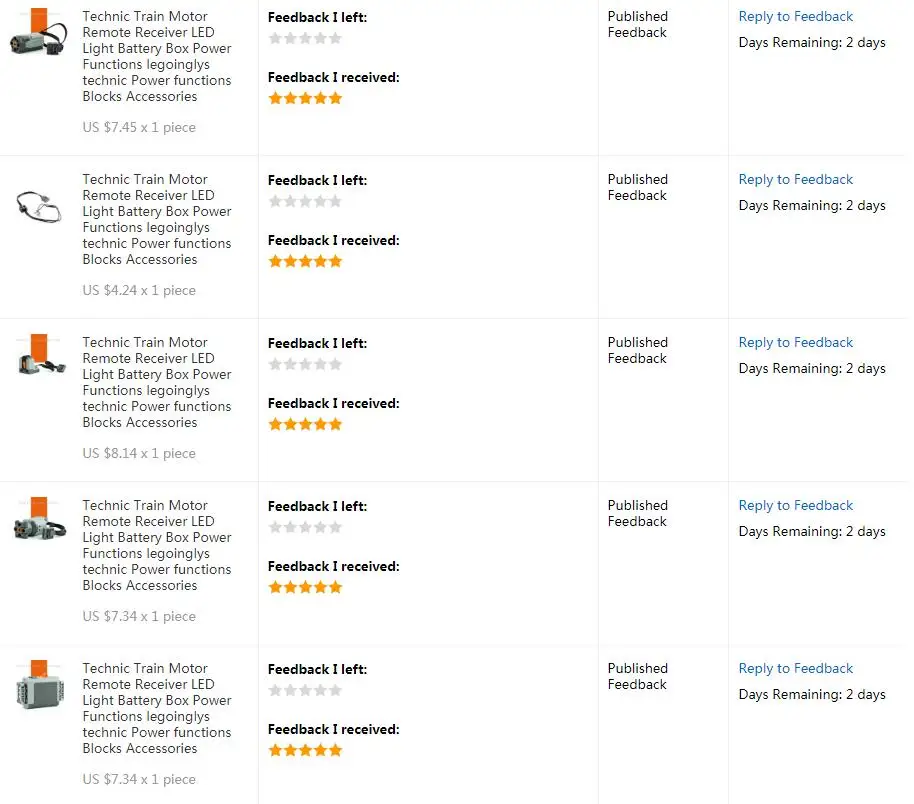Click gray stars left for $4.24 item

(305, 202)
